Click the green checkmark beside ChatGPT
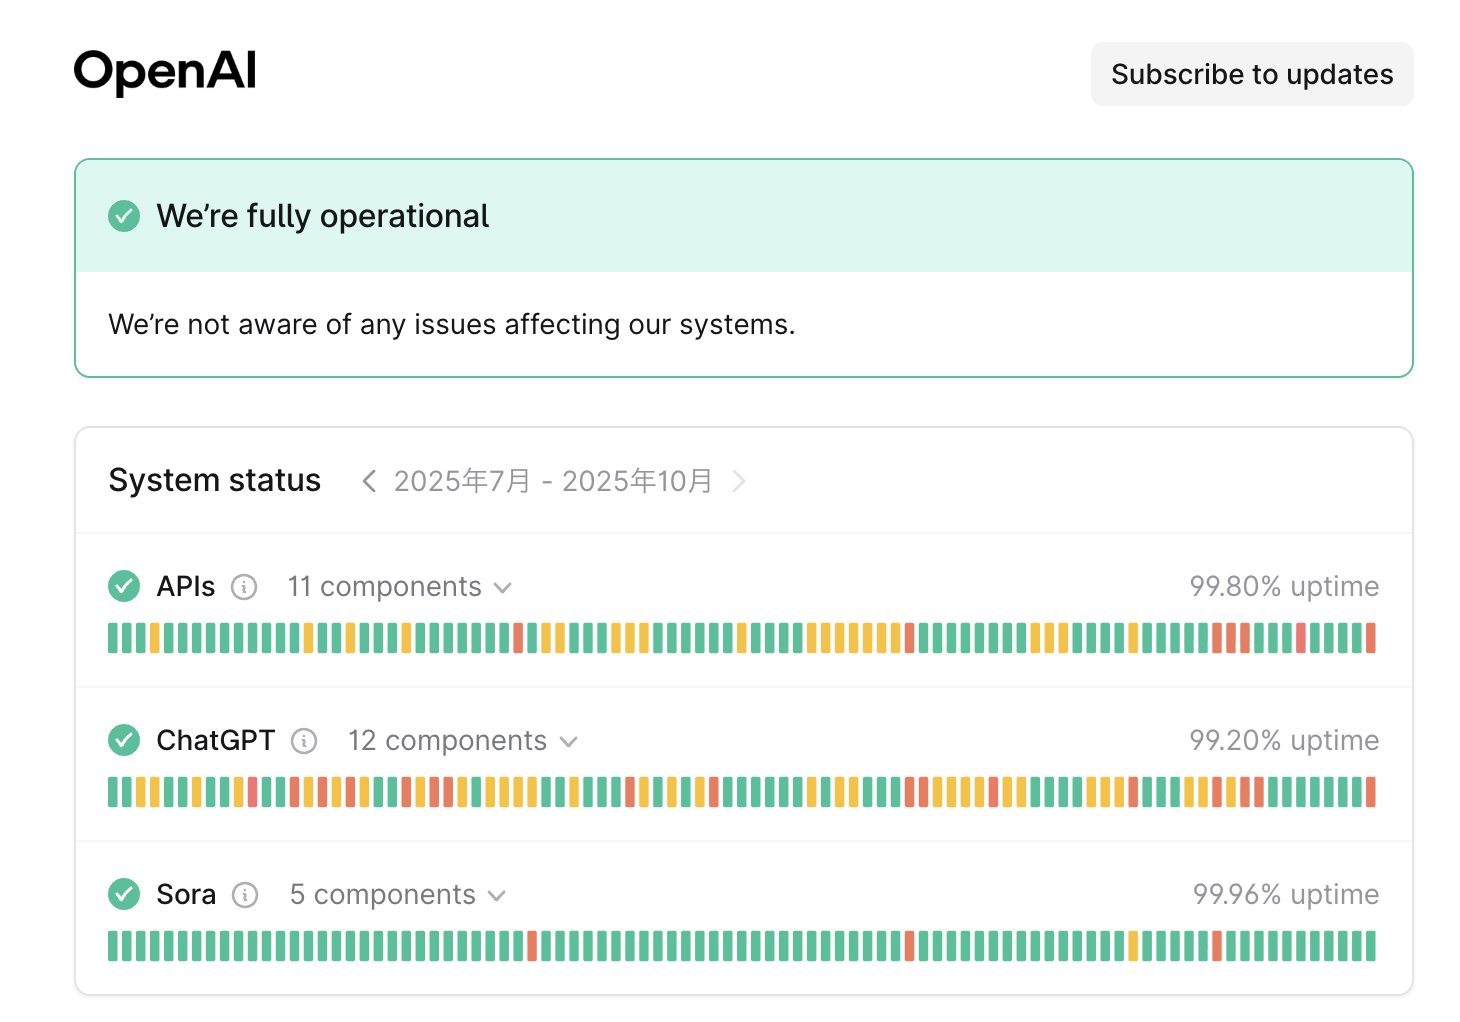Screen dimensions: 1460x1022 pos(124,740)
